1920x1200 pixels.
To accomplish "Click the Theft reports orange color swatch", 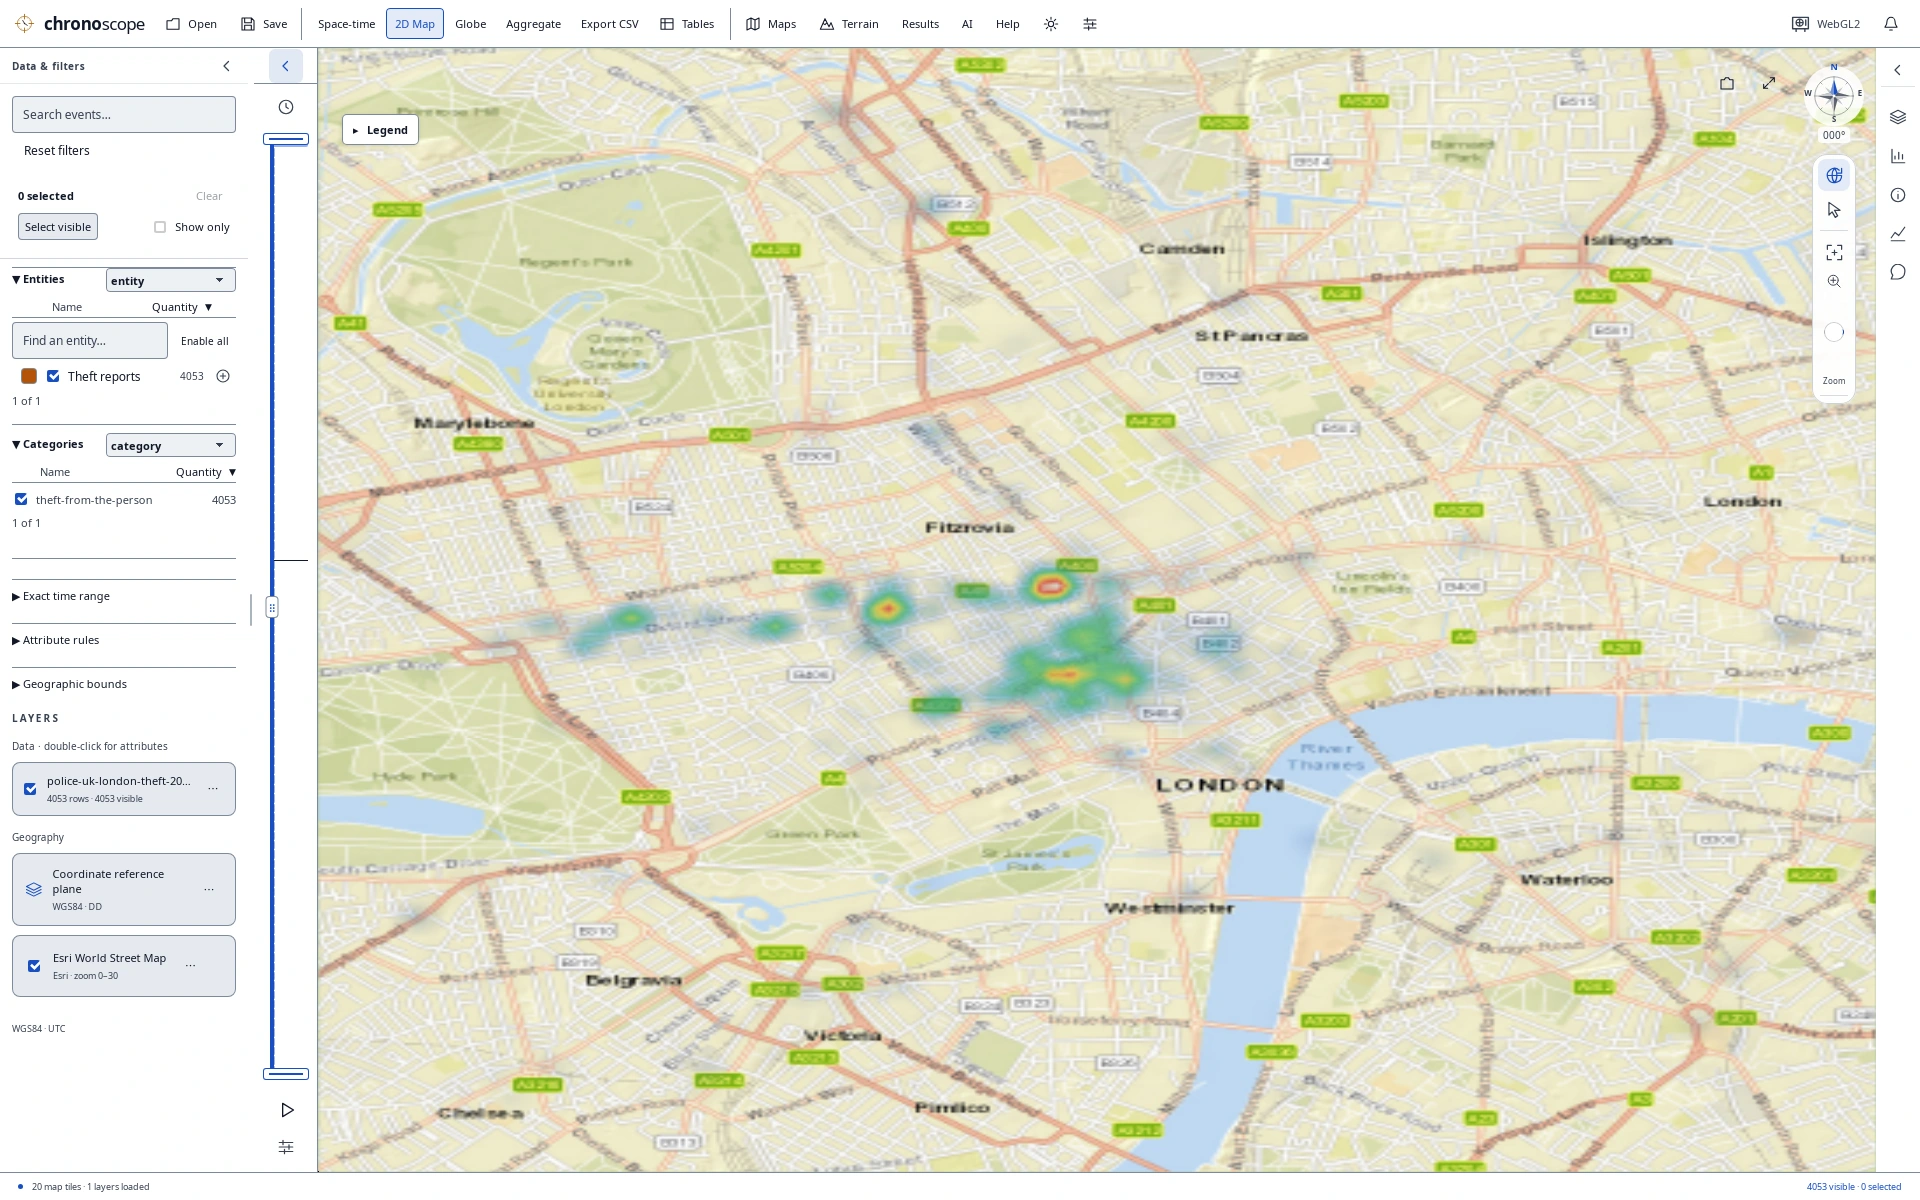I will tap(29, 376).
